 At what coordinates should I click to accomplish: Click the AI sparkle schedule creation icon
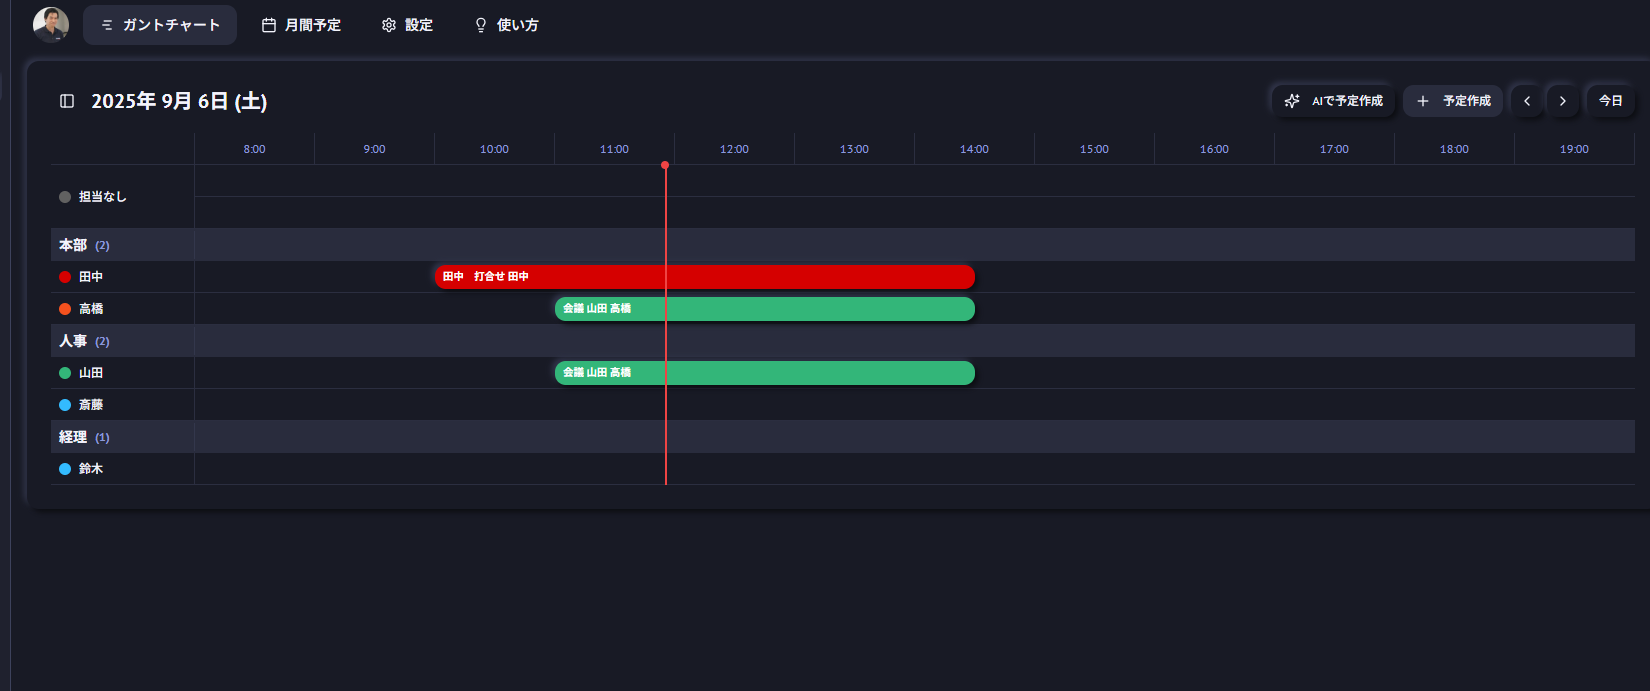point(1292,101)
